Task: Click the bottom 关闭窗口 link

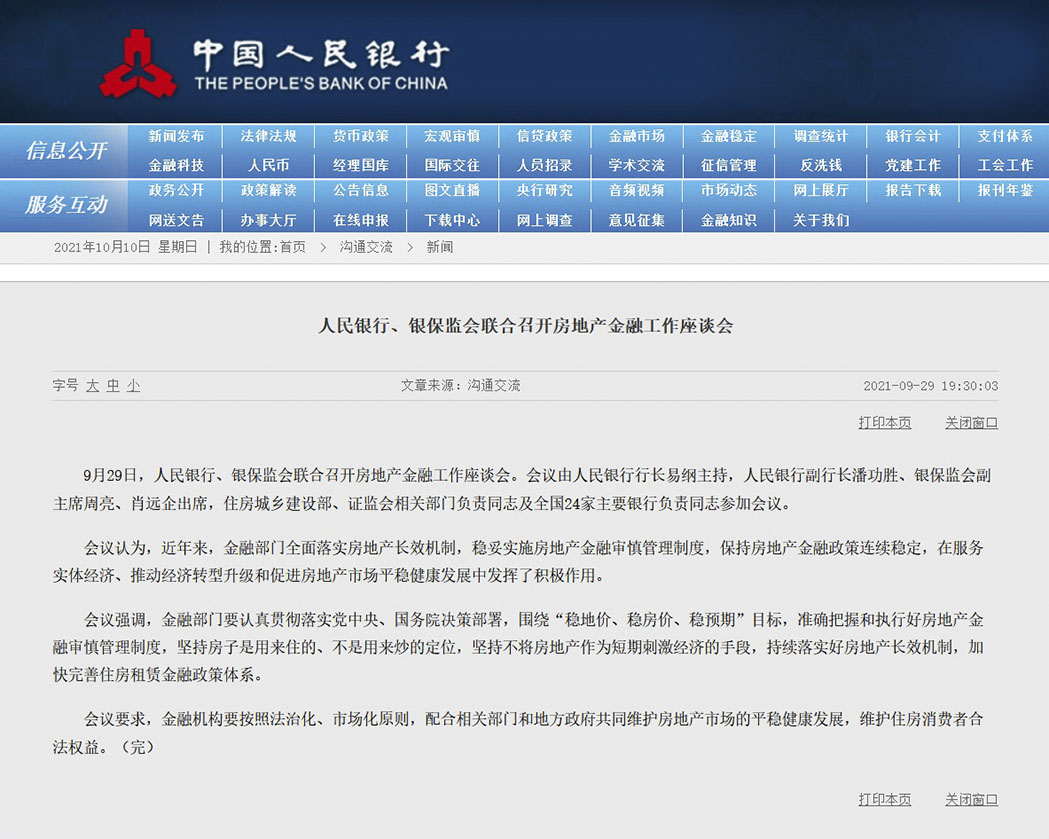Action: (x=971, y=799)
